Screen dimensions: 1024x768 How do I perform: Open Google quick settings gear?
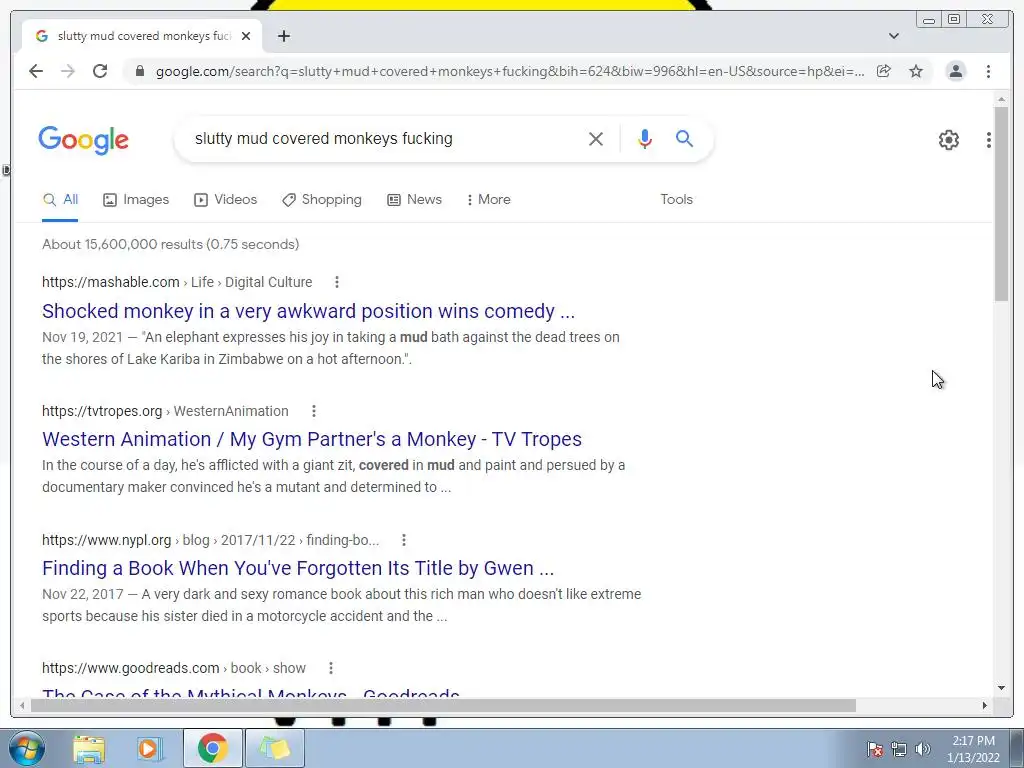click(x=948, y=140)
